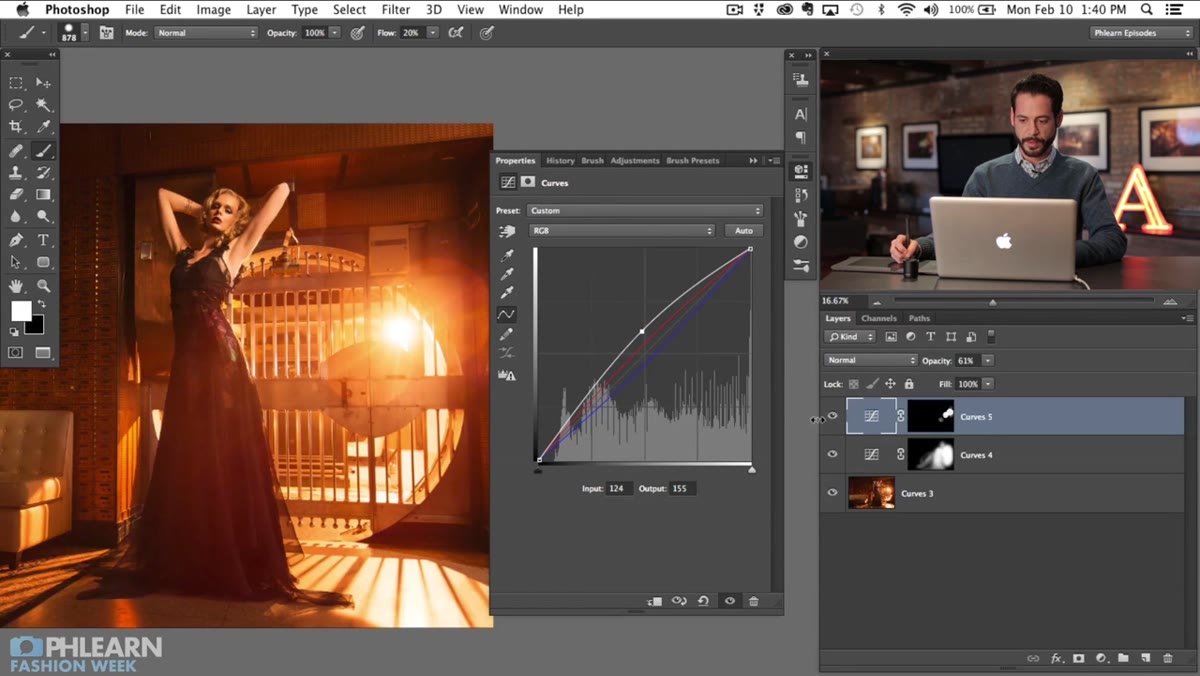Select the Crop tool
This screenshot has width=1200, height=676.
click(16, 127)
